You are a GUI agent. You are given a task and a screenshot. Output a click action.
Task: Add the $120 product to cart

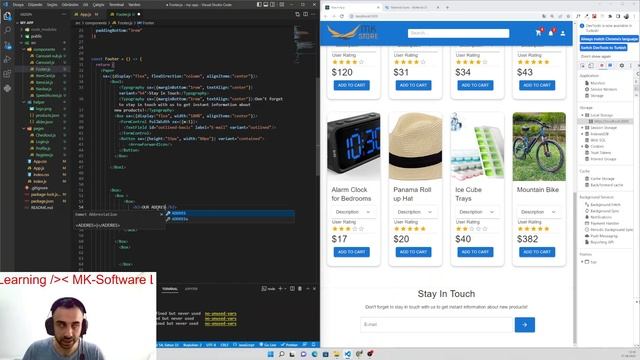pos(352,85)
